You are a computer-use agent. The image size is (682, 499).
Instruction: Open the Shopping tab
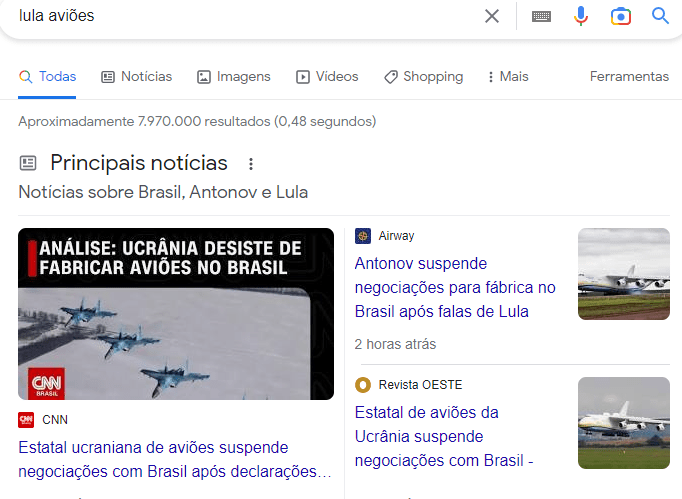[x=424, y=77]
